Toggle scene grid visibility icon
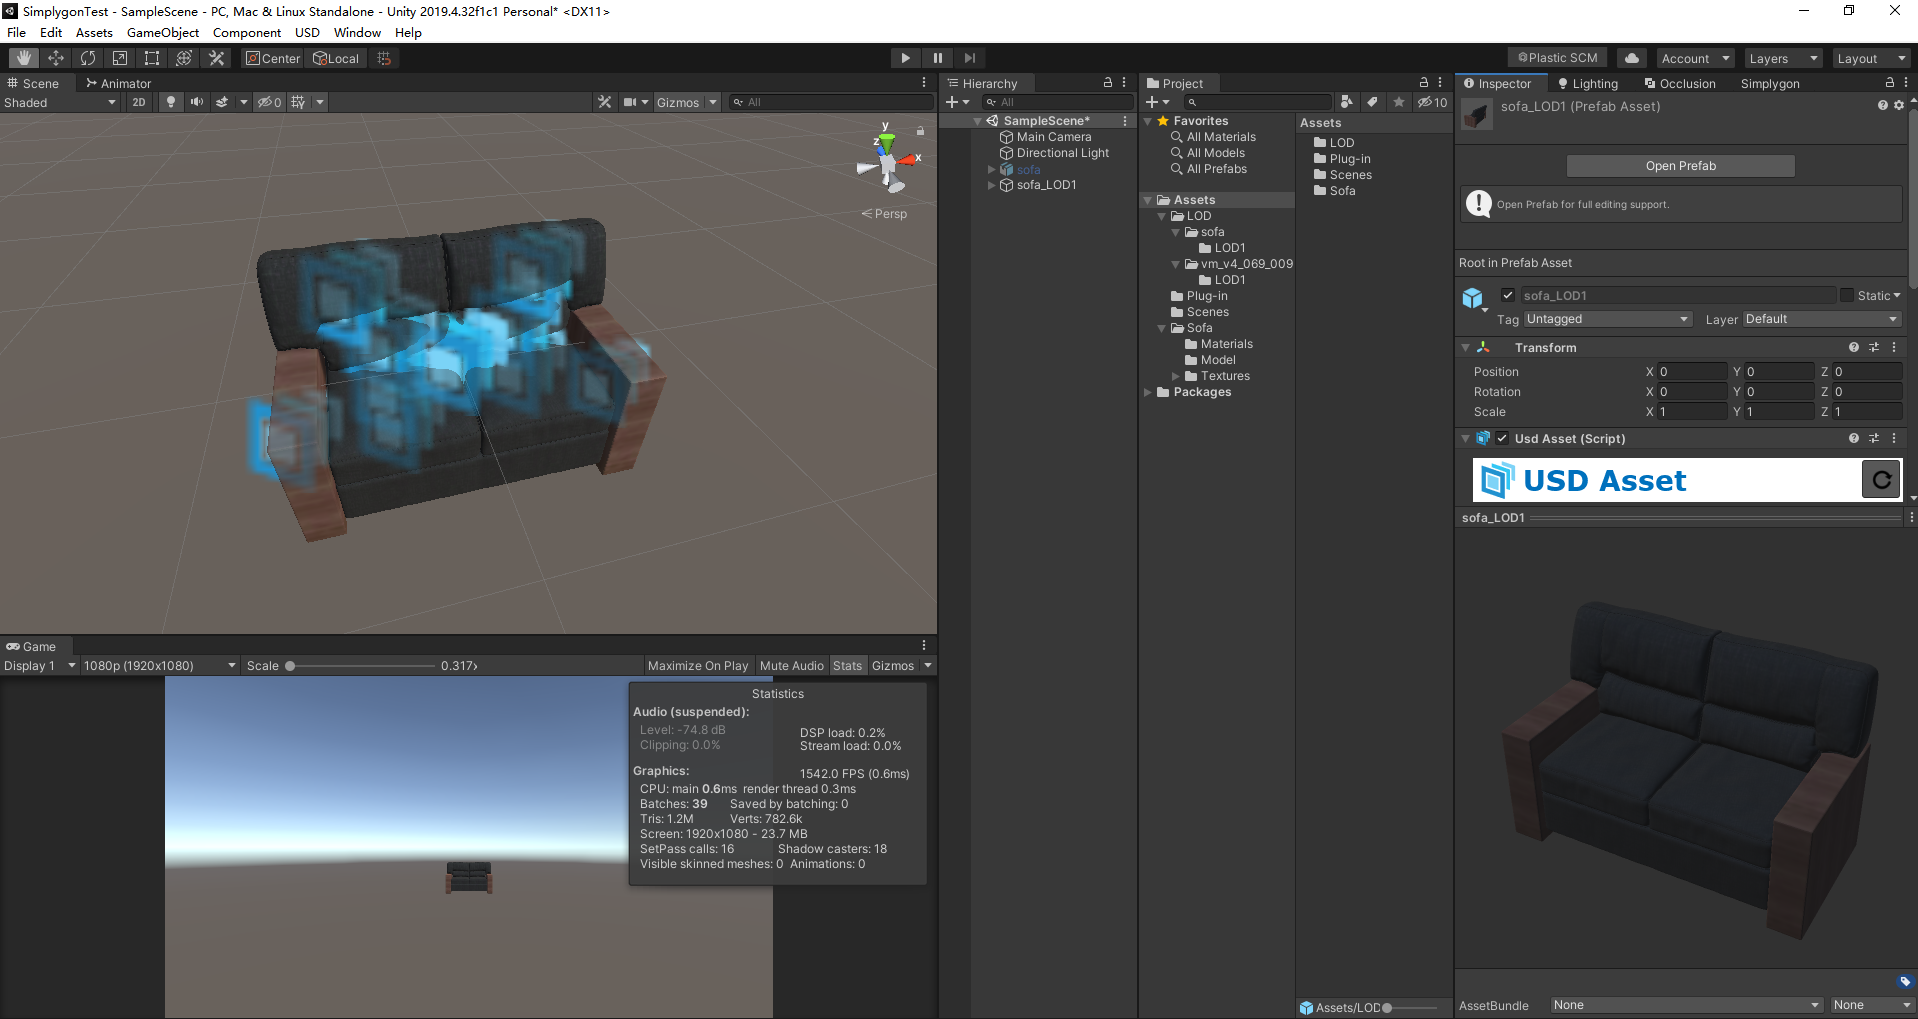The height and width of the screenshot is (1019, 1918). (298, 102)
